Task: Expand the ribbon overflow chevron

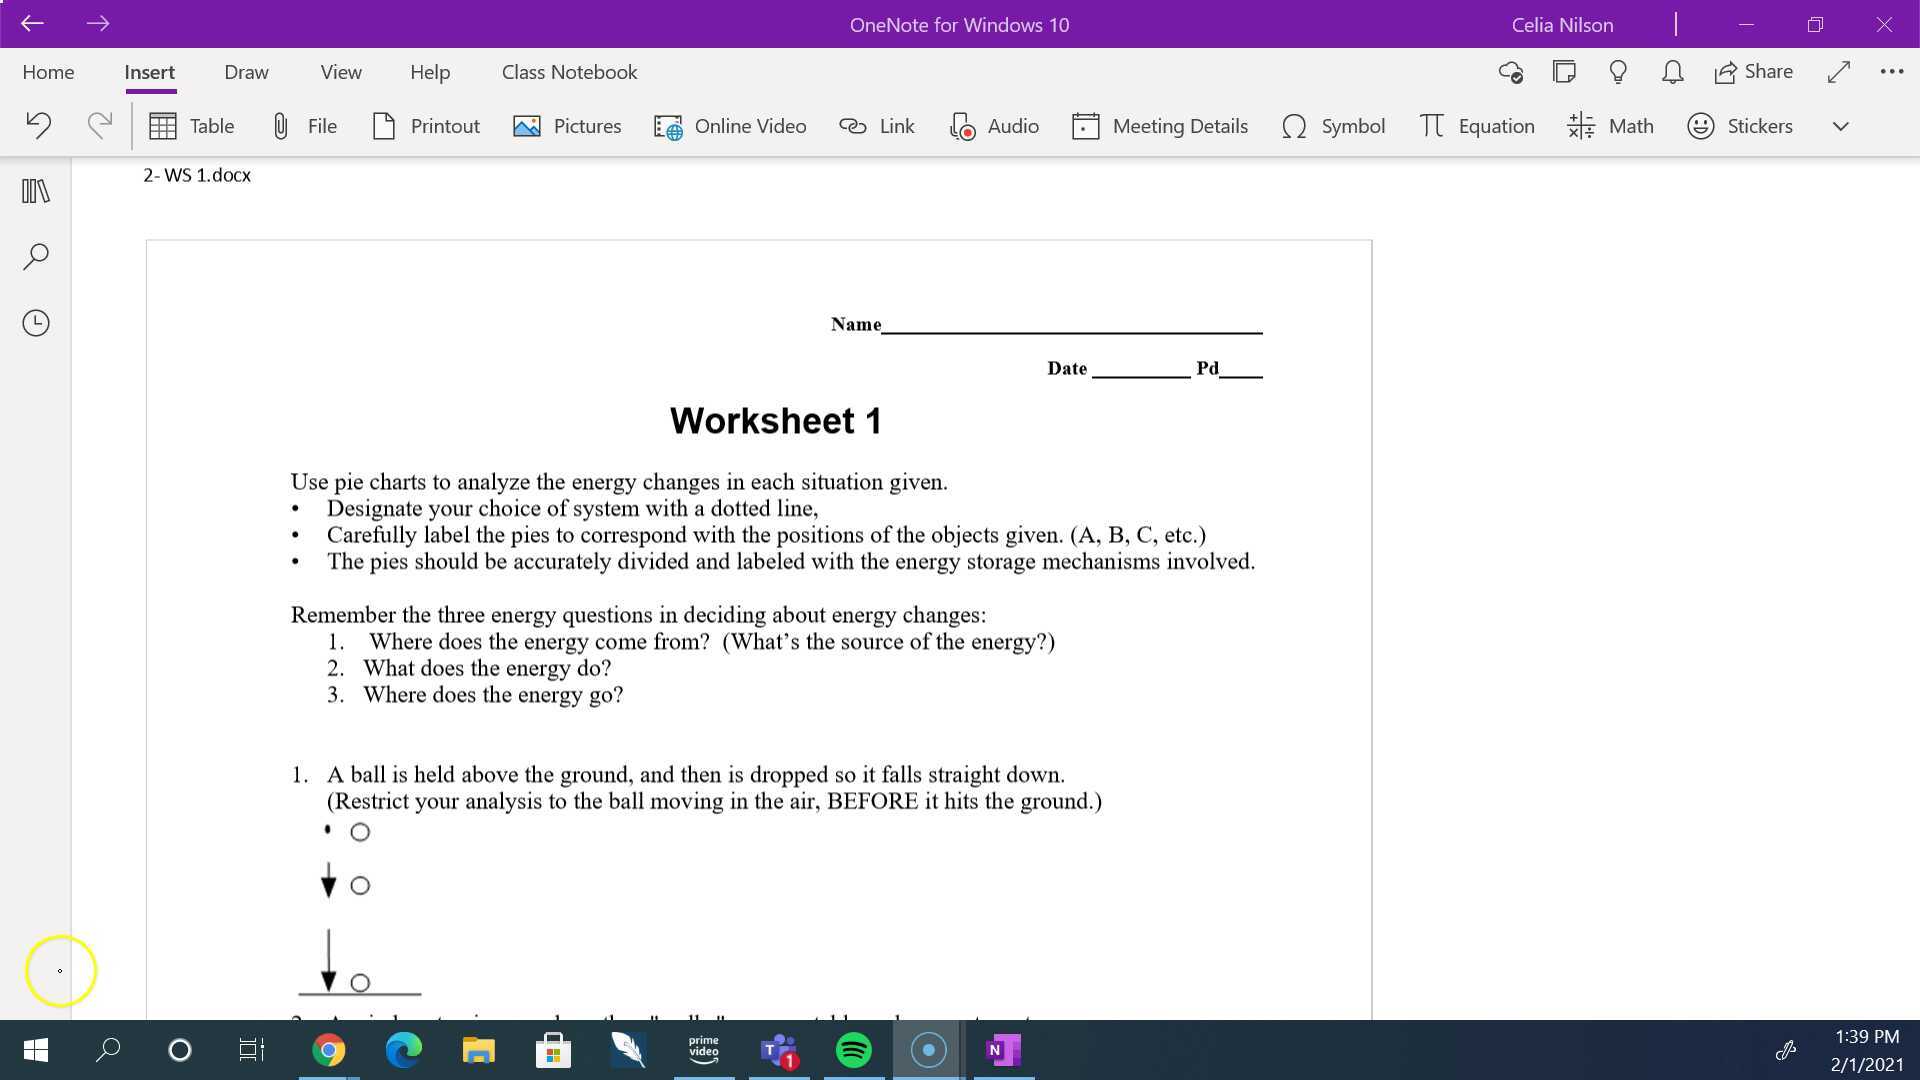Action: [x=1840, y=126]
